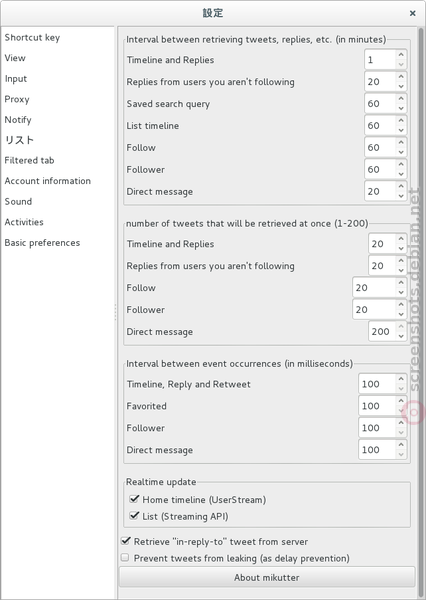Screen dimensions: 426x600
Task: Increase the List timeline interval spinner
Action: tap(401, 121)
